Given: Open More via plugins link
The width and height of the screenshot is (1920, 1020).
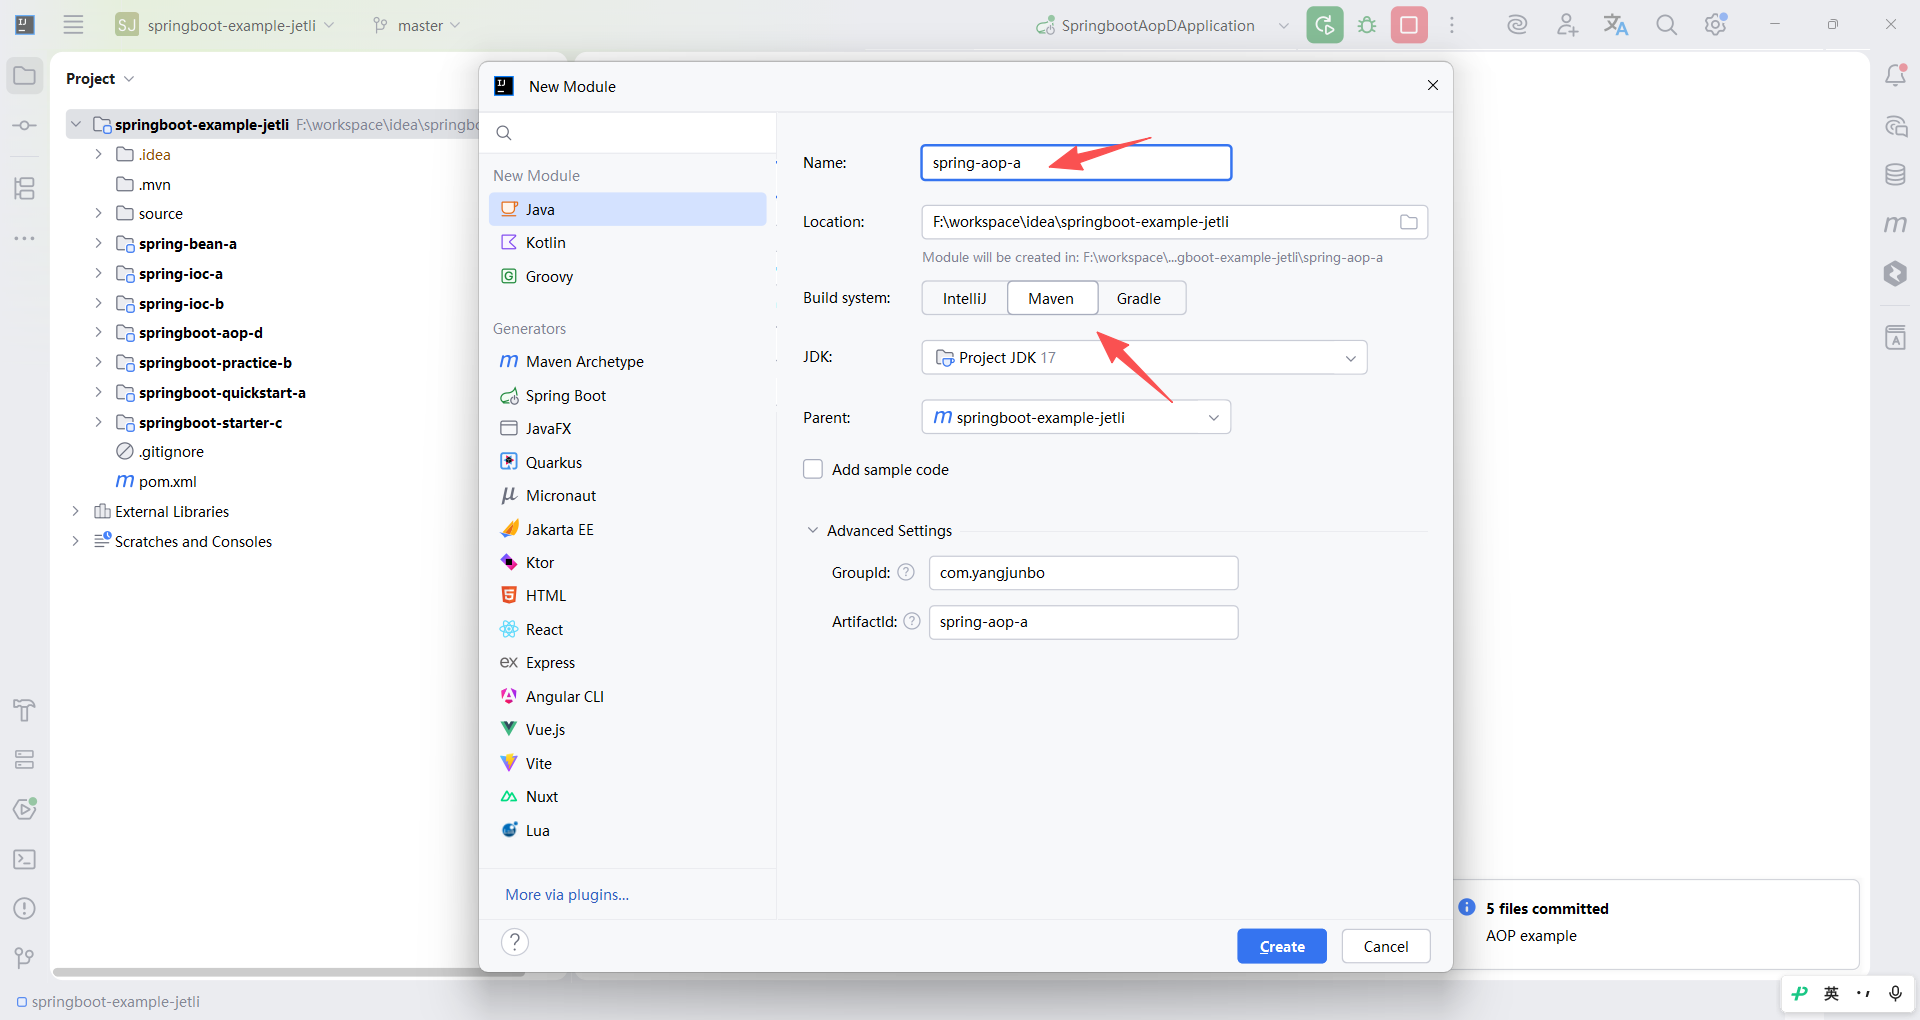Looking at the screenshot, I should (x=567, y=895).
